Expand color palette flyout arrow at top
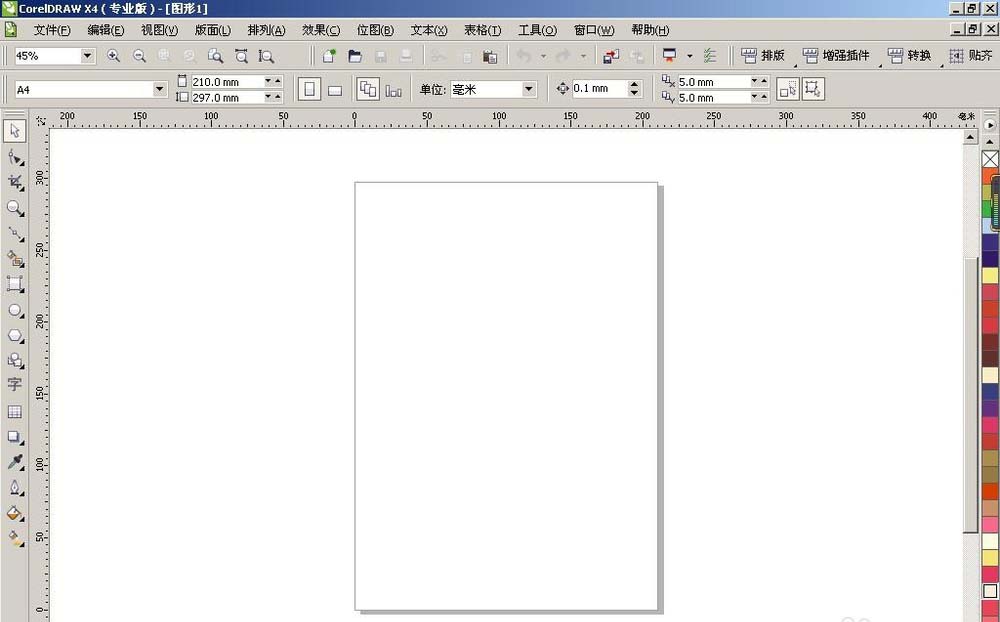1000x622 pixels. [990, 125]
